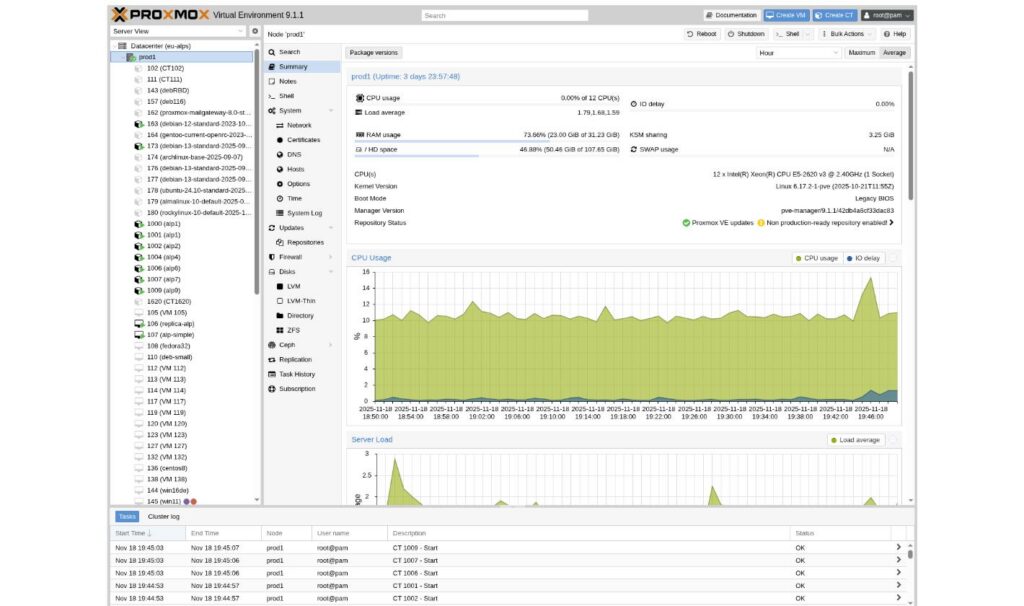Open the root@pam user menu

coord(886,15)
